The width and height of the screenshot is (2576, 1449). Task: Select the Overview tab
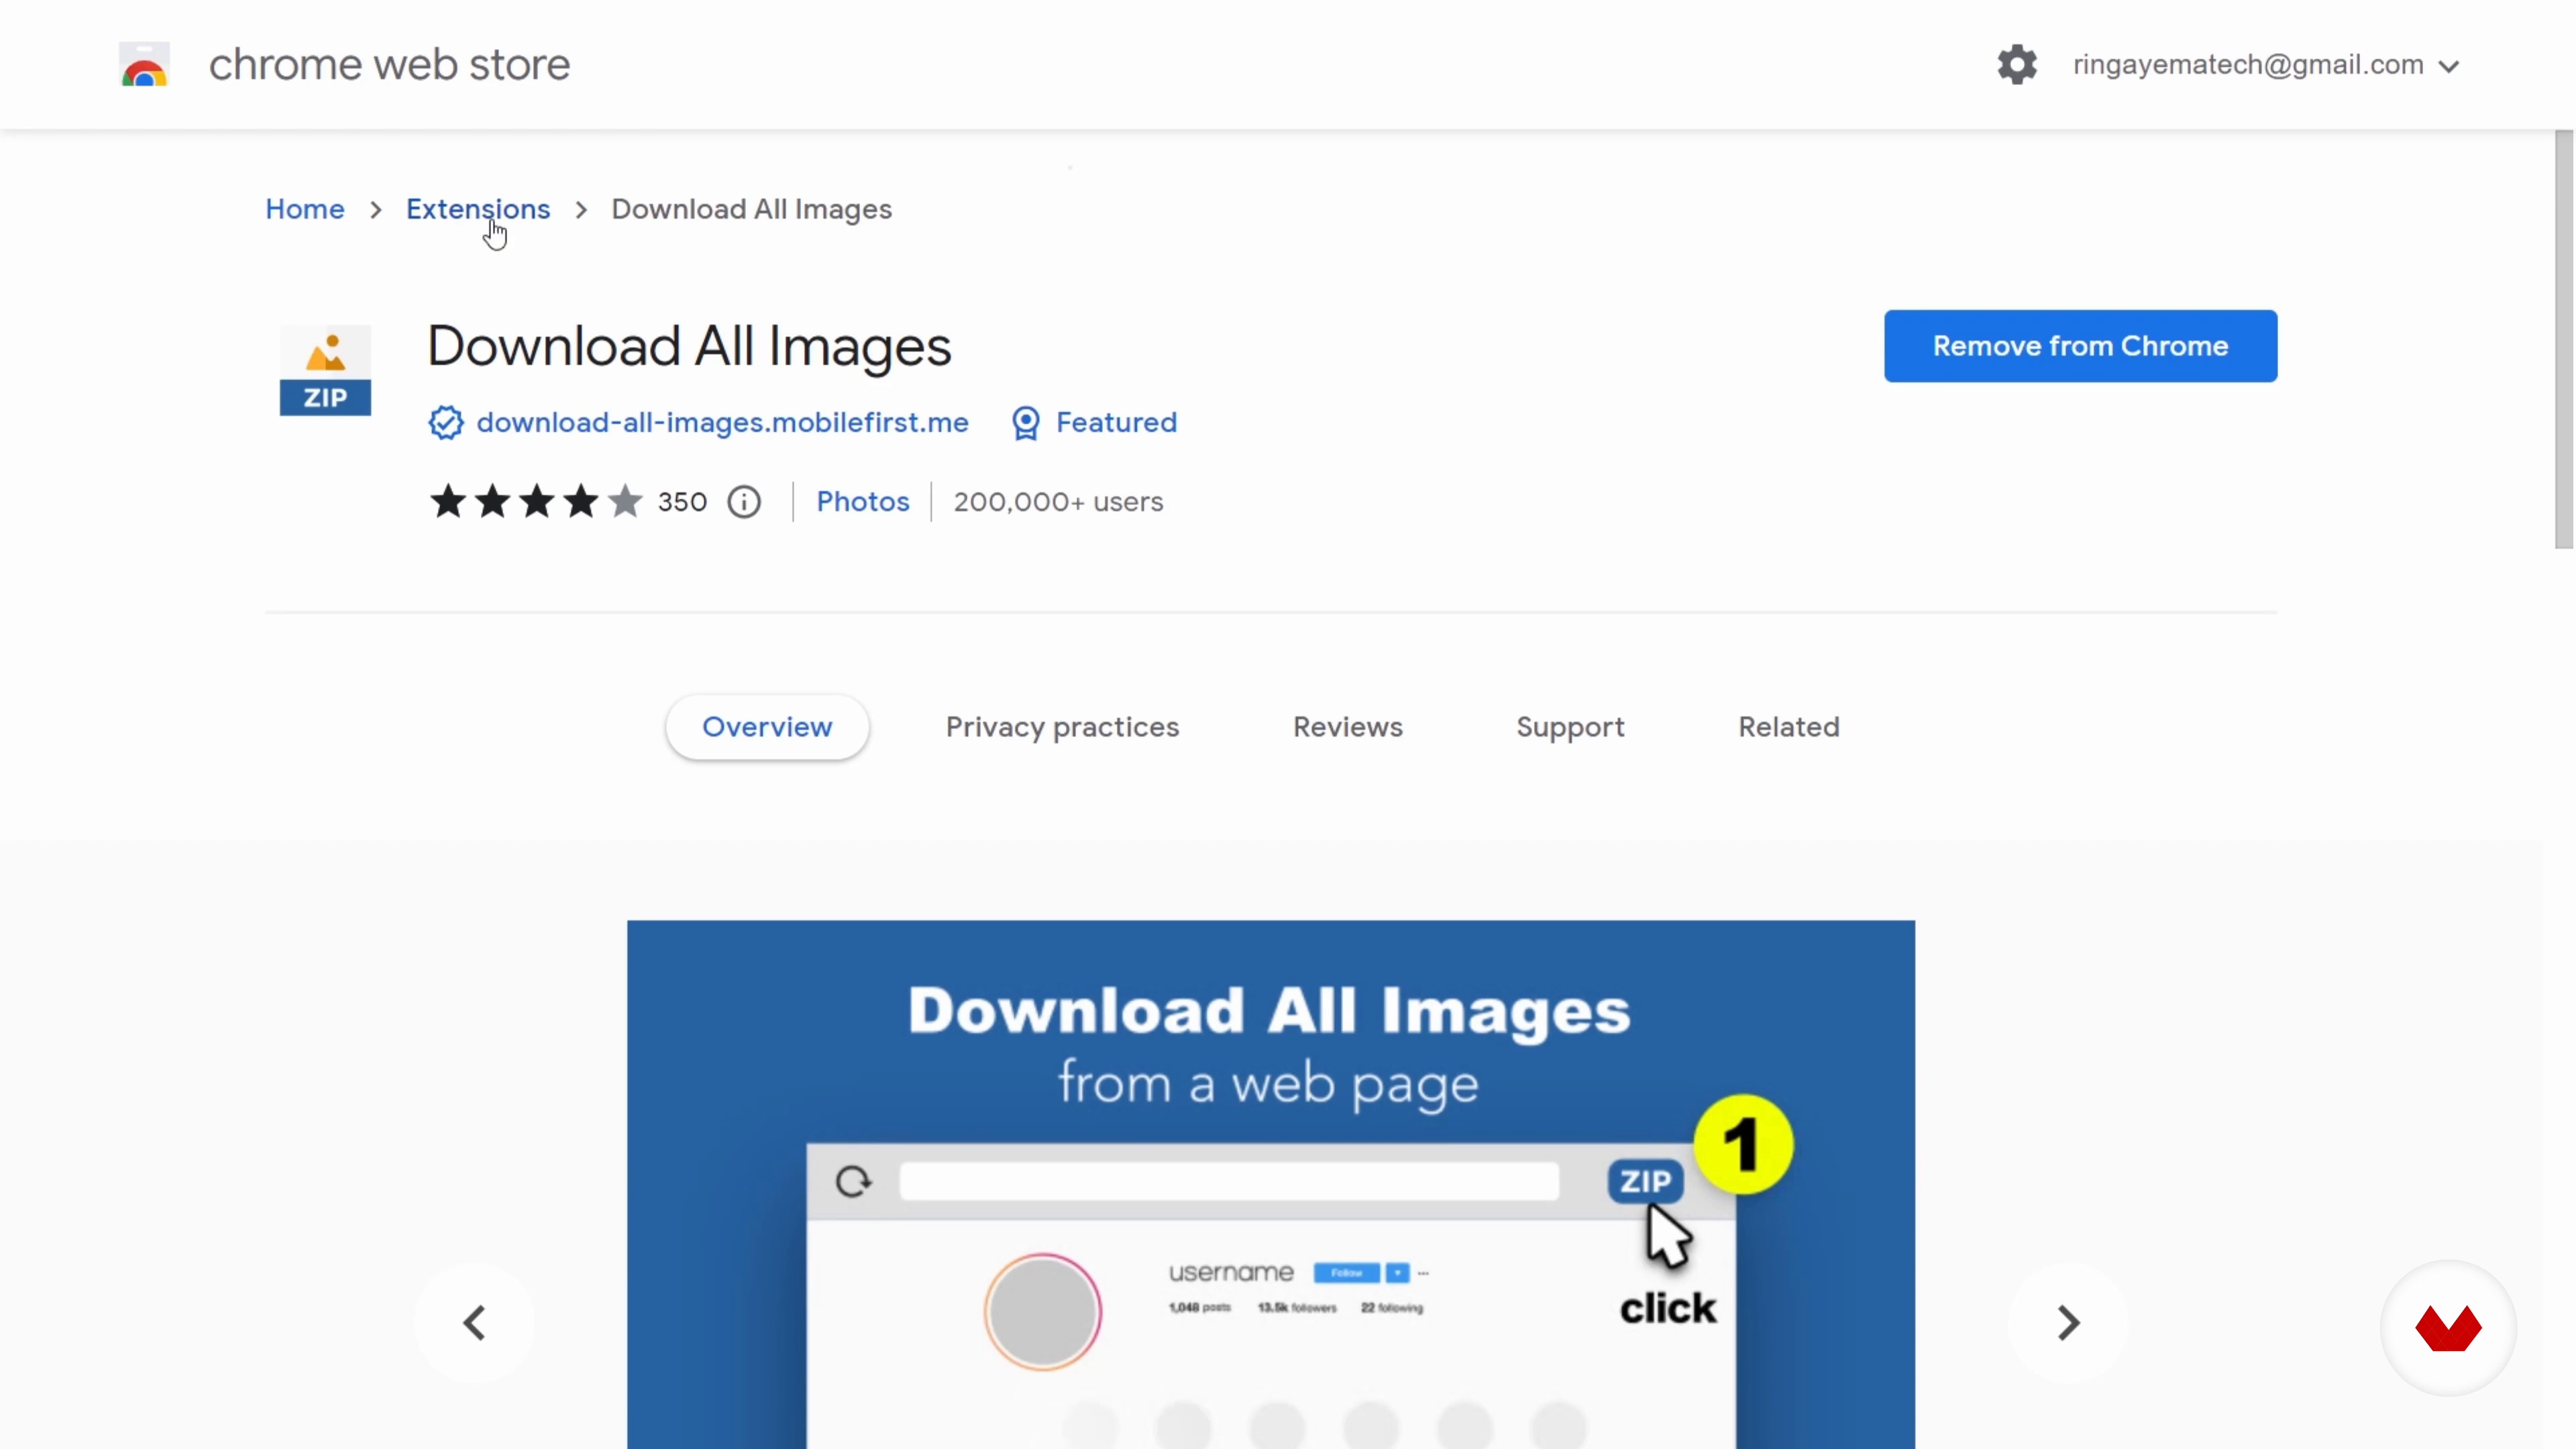767,727
